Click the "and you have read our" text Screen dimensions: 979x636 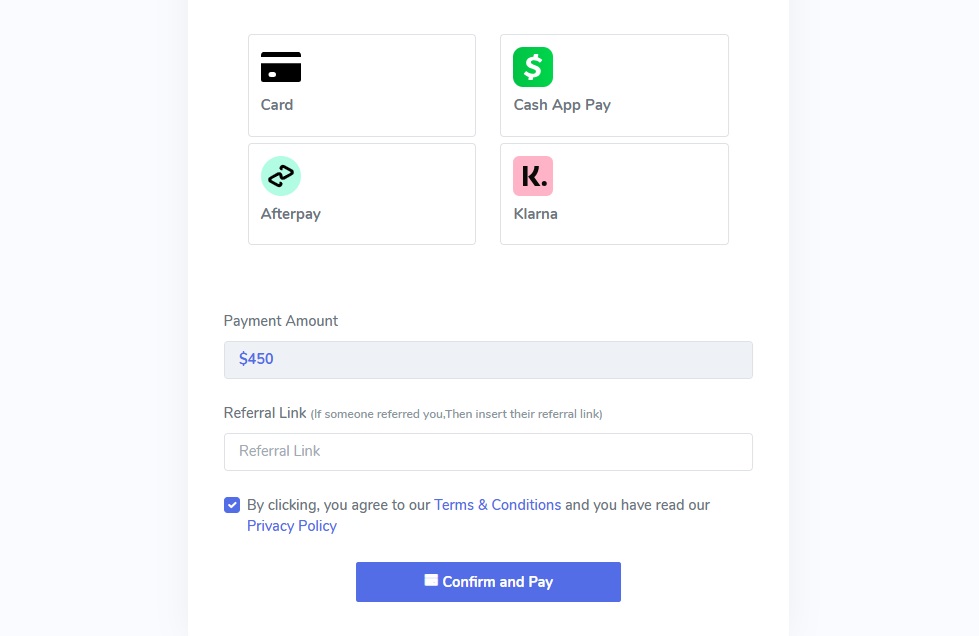(637, 505)
